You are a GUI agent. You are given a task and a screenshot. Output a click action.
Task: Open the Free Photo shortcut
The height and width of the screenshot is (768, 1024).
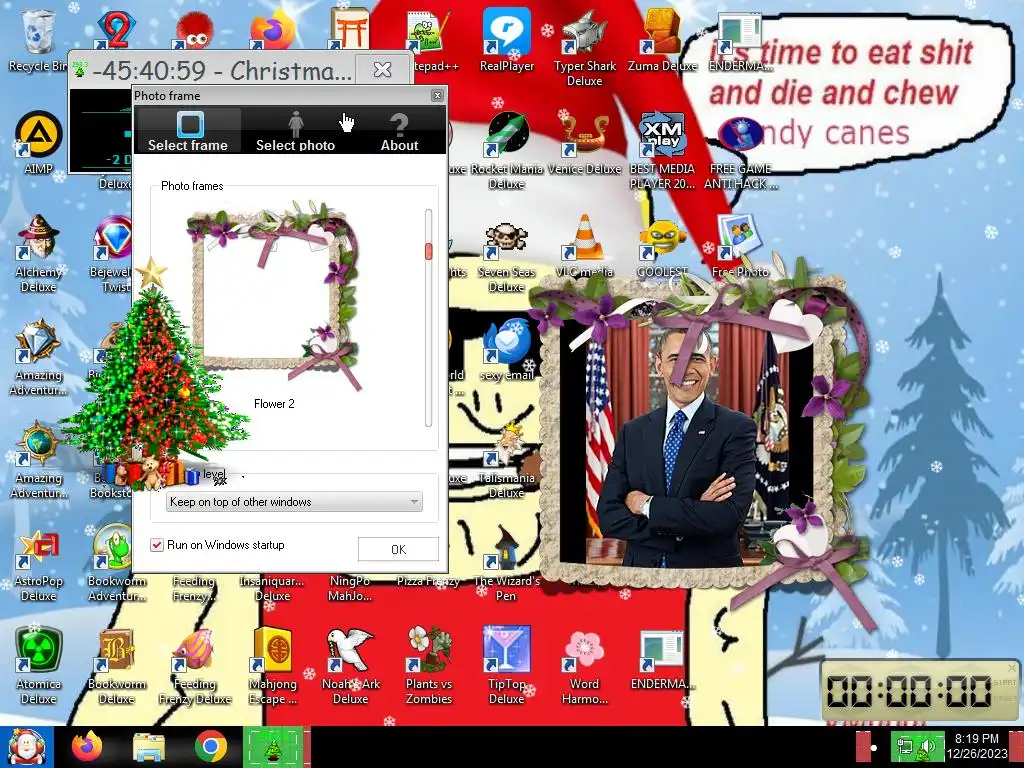pyautogui.click(x=741, y=247)
